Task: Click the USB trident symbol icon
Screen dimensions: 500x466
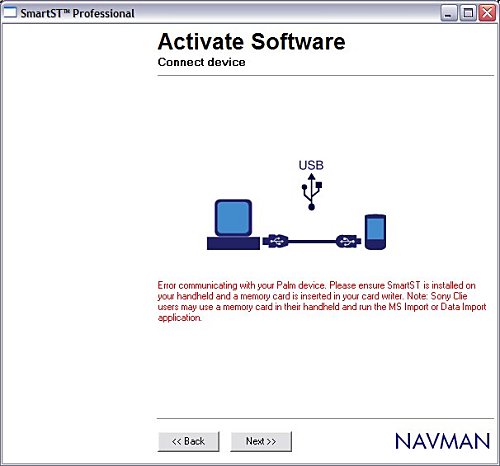Action: point(312,192)
